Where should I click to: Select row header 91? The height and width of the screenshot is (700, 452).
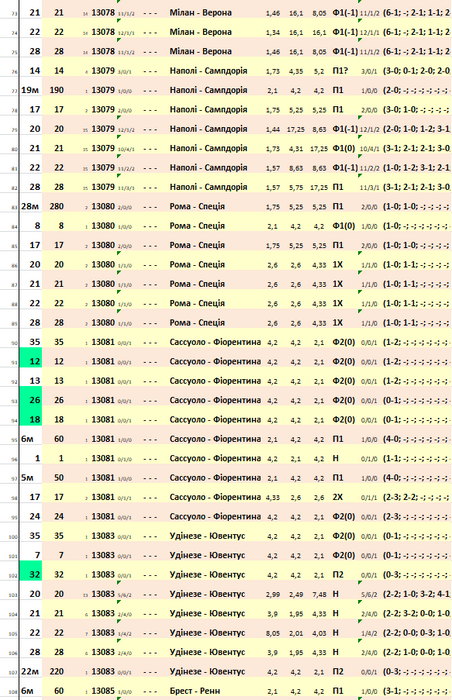point(13,363)
